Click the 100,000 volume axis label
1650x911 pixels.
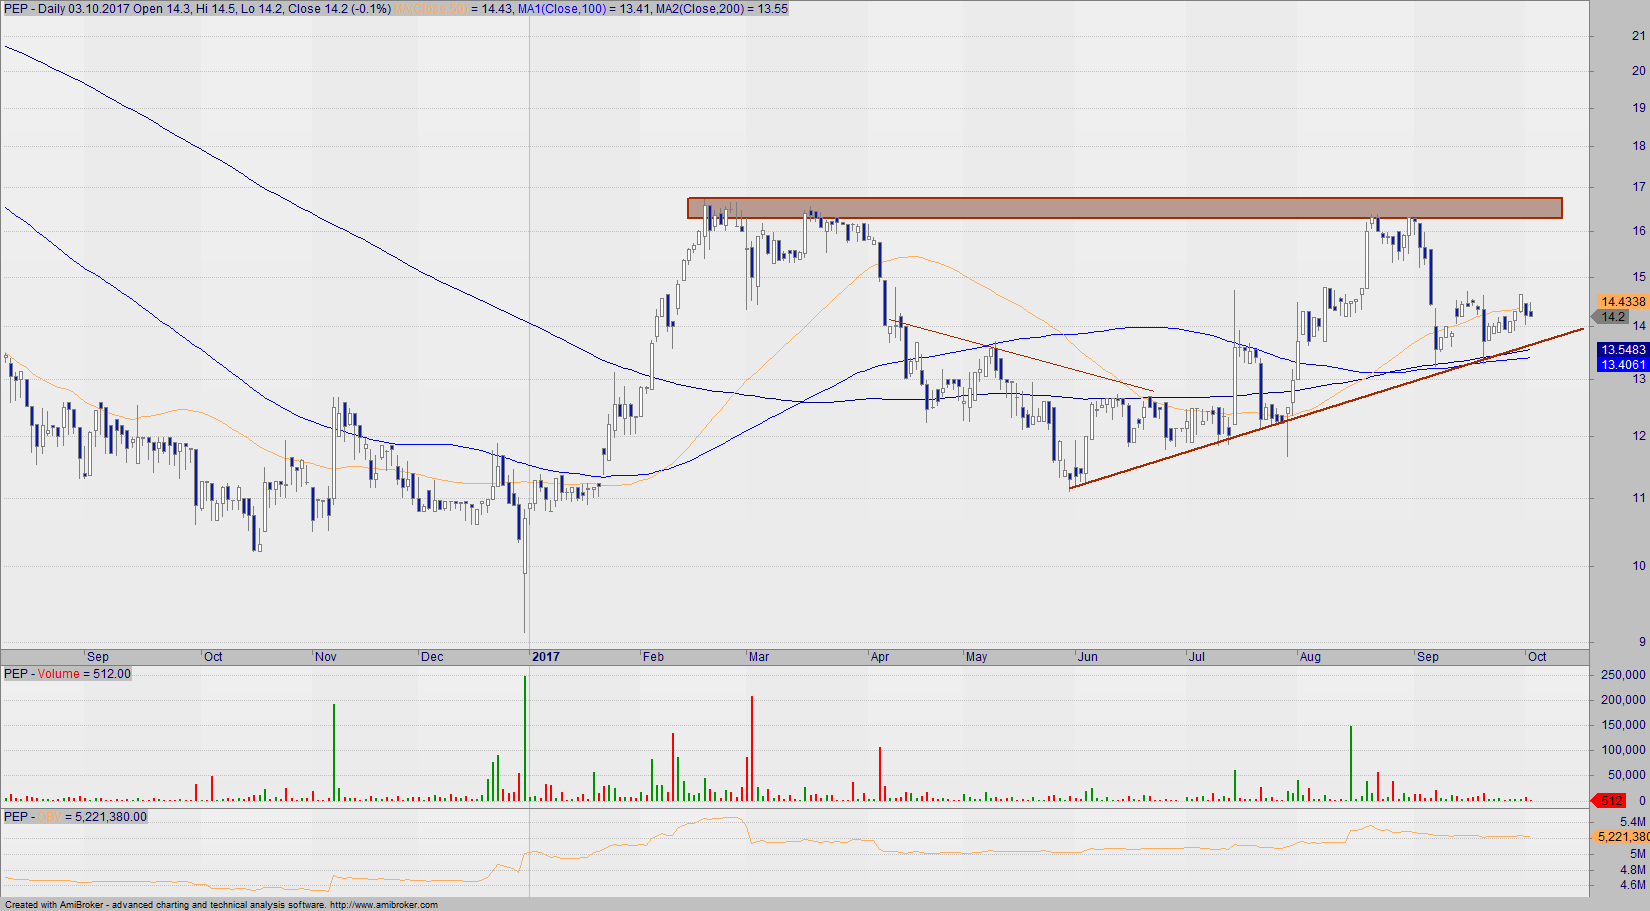tap(1623, 750)
